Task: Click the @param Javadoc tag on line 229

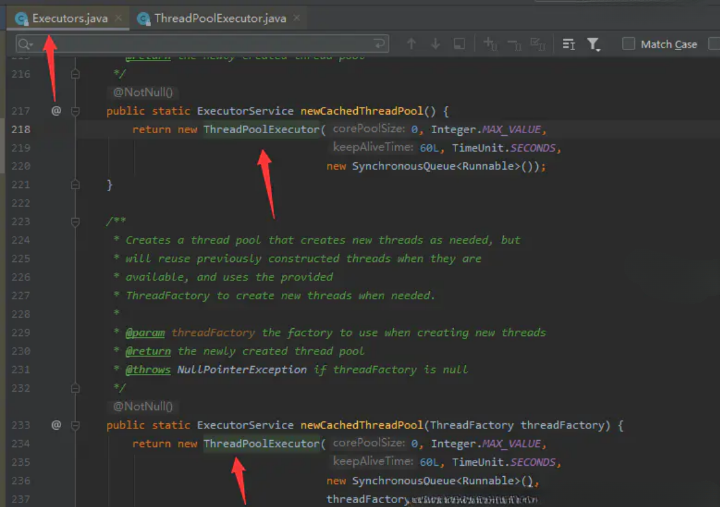Action: point(145,332)
